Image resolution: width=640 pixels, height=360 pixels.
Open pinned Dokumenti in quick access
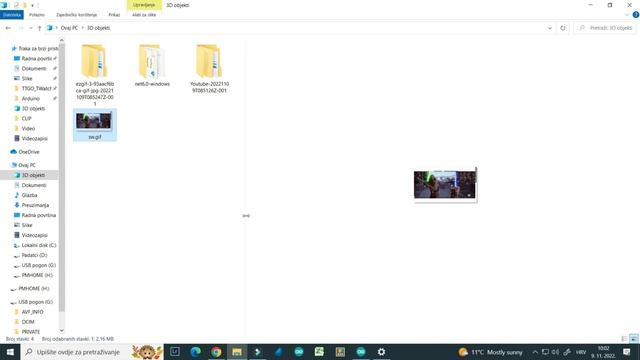click(x=34, y=69)
